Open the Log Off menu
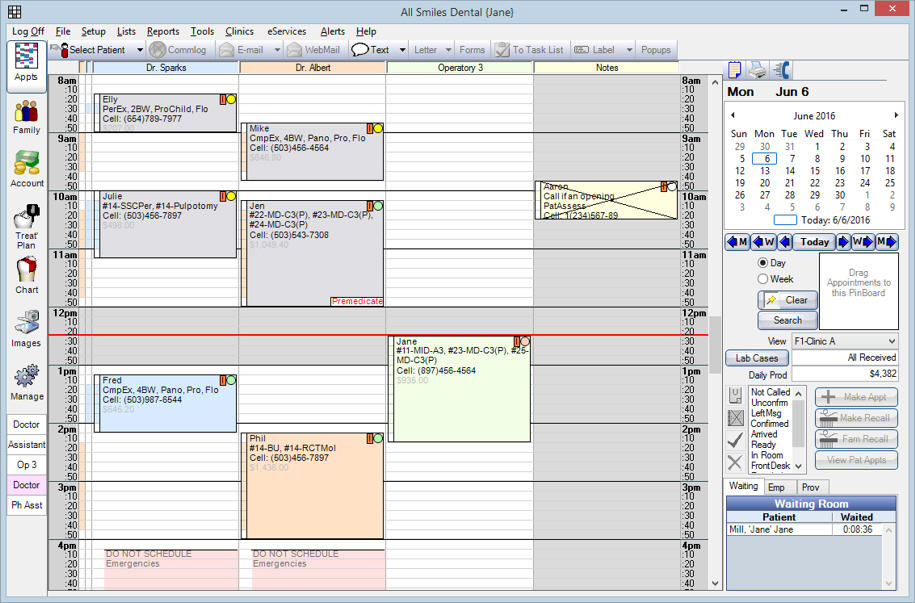Screen dimensions: 915x603 pyautogui.click(x=28, y=32)
